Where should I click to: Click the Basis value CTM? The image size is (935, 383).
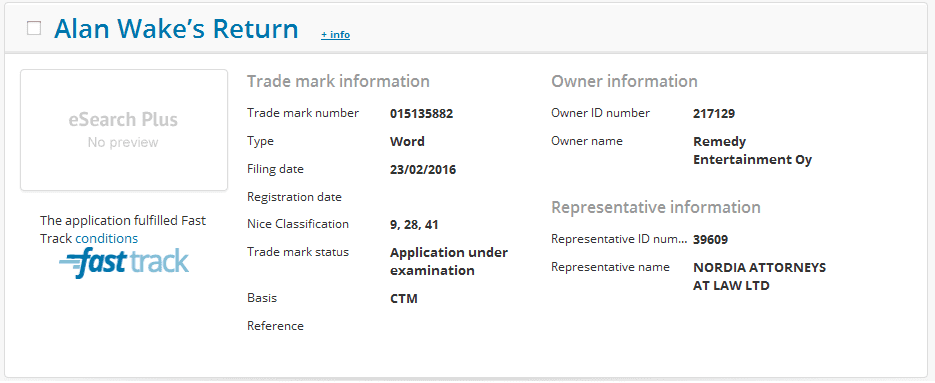click(x=404, y=298)
